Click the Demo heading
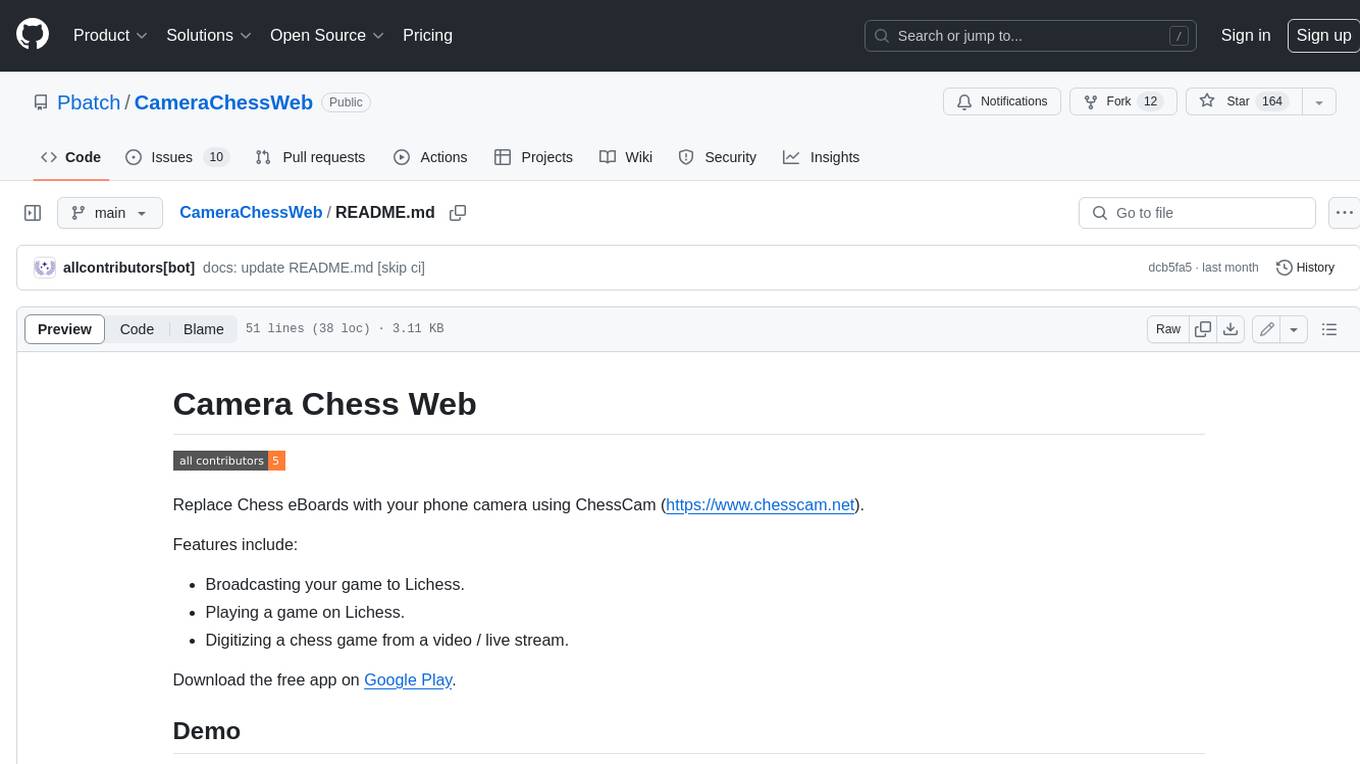This screenshot has width=1360, height=764. (x=207, y=731)
